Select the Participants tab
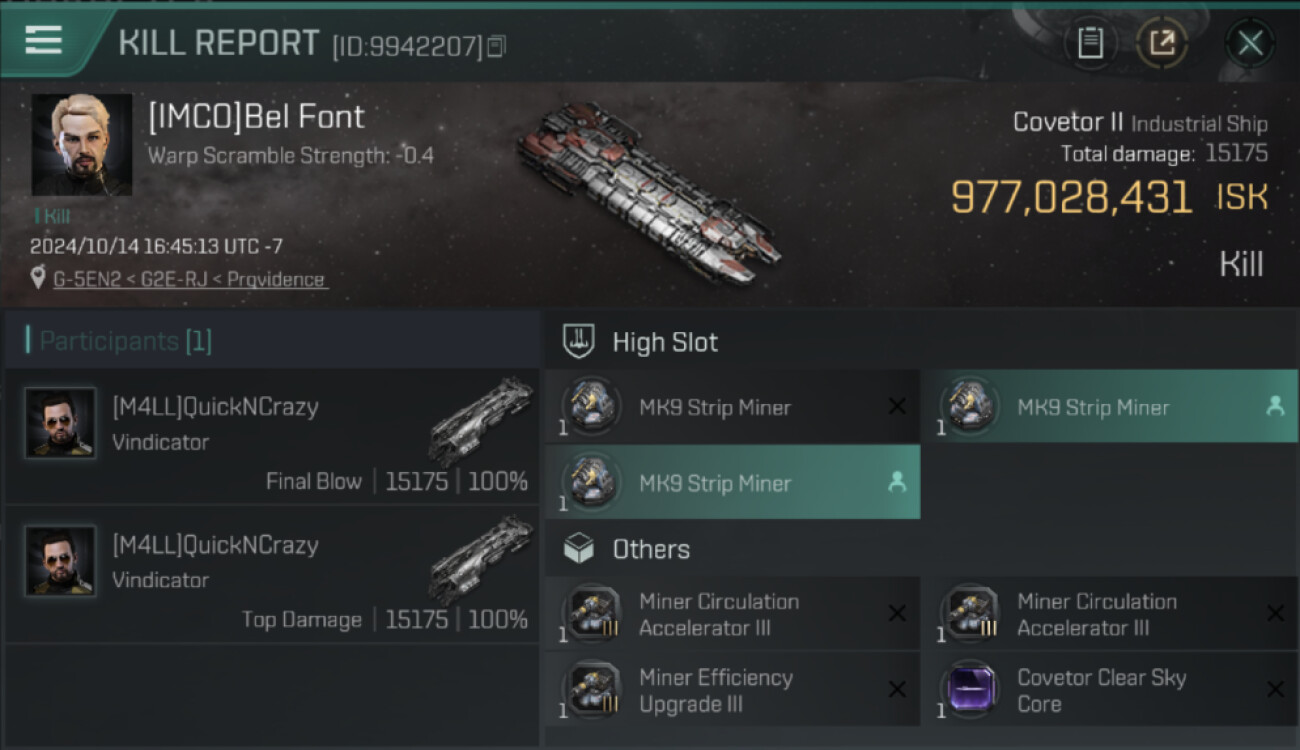Image resolution: width=1300 pixels, height=750 pixels. click(125, 341)
